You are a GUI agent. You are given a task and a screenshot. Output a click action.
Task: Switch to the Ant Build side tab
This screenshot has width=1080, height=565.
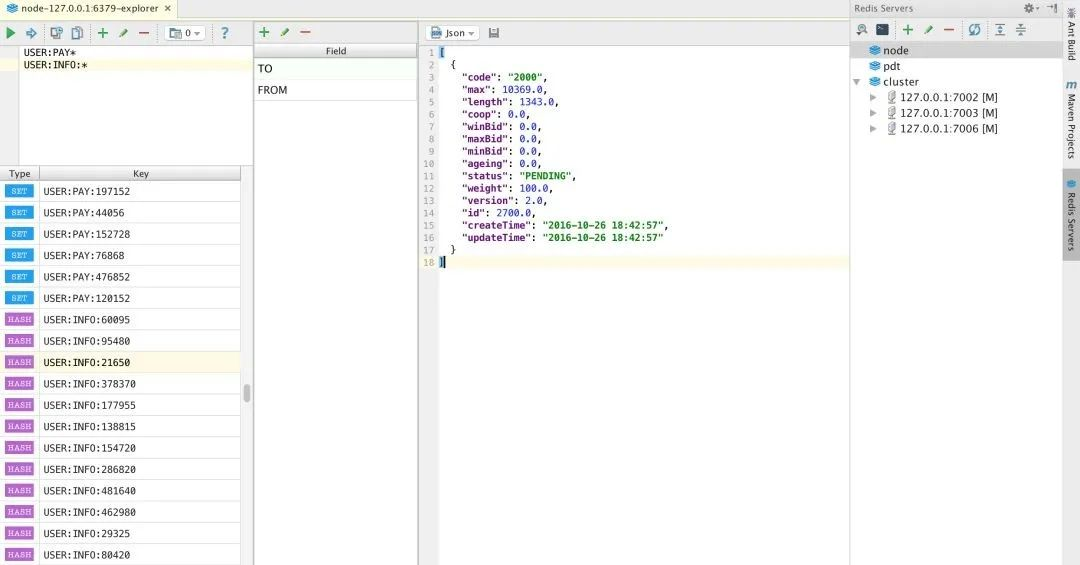coord(1071,38)
